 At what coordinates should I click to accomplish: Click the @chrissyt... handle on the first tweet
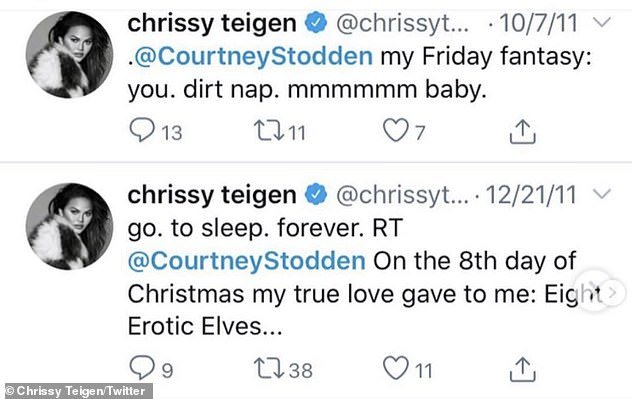(402, 24)
